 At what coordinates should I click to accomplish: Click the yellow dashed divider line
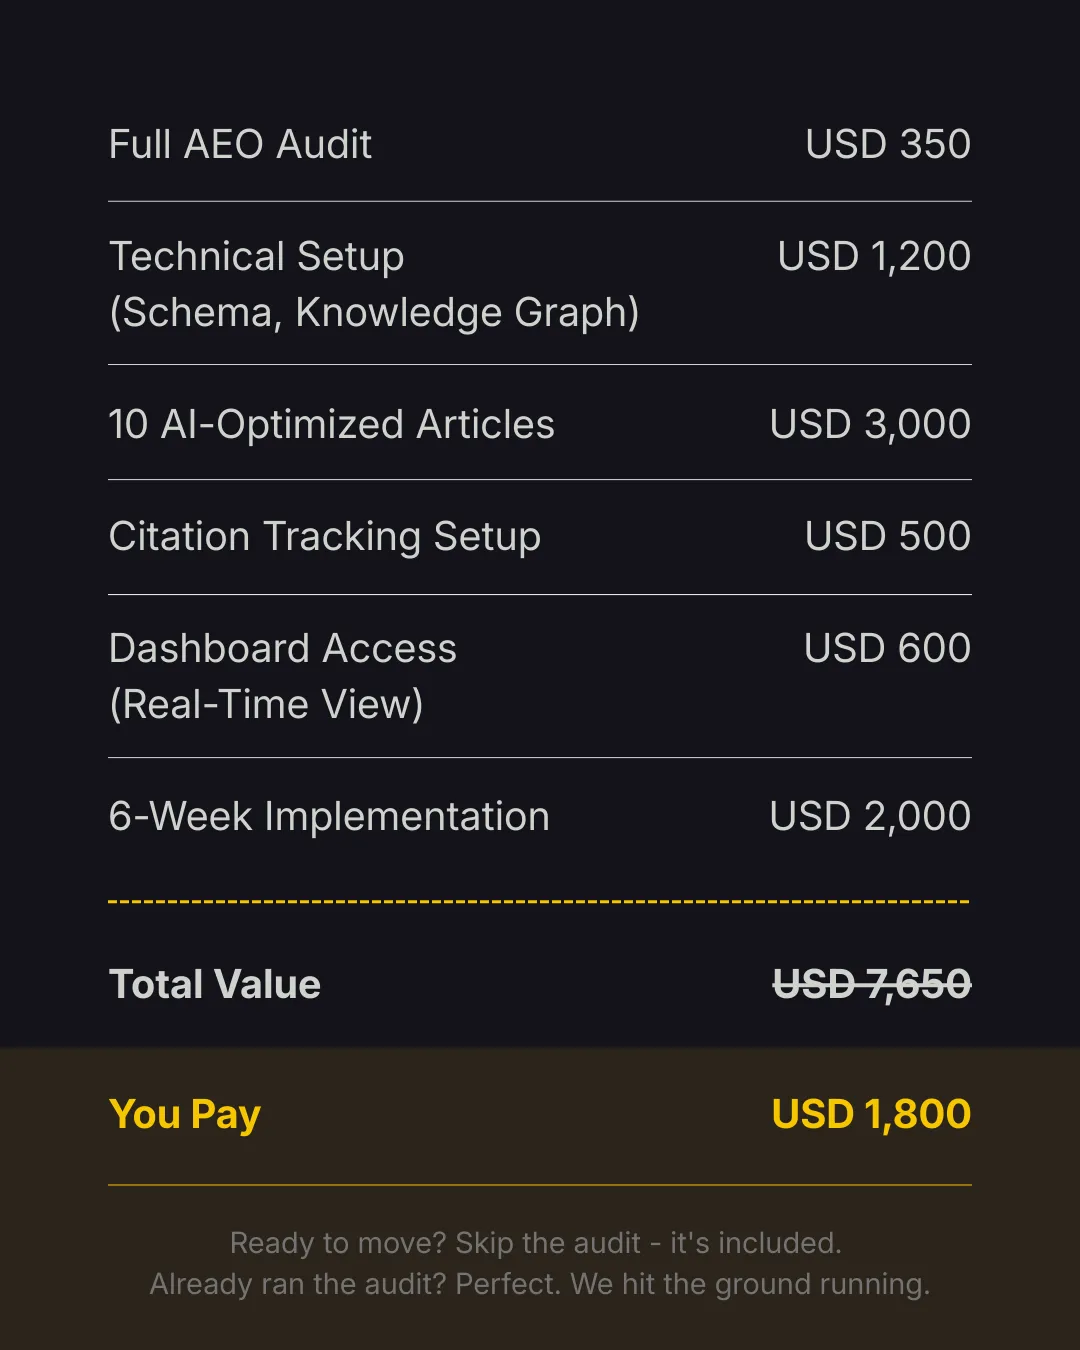[x=539, y=902]
